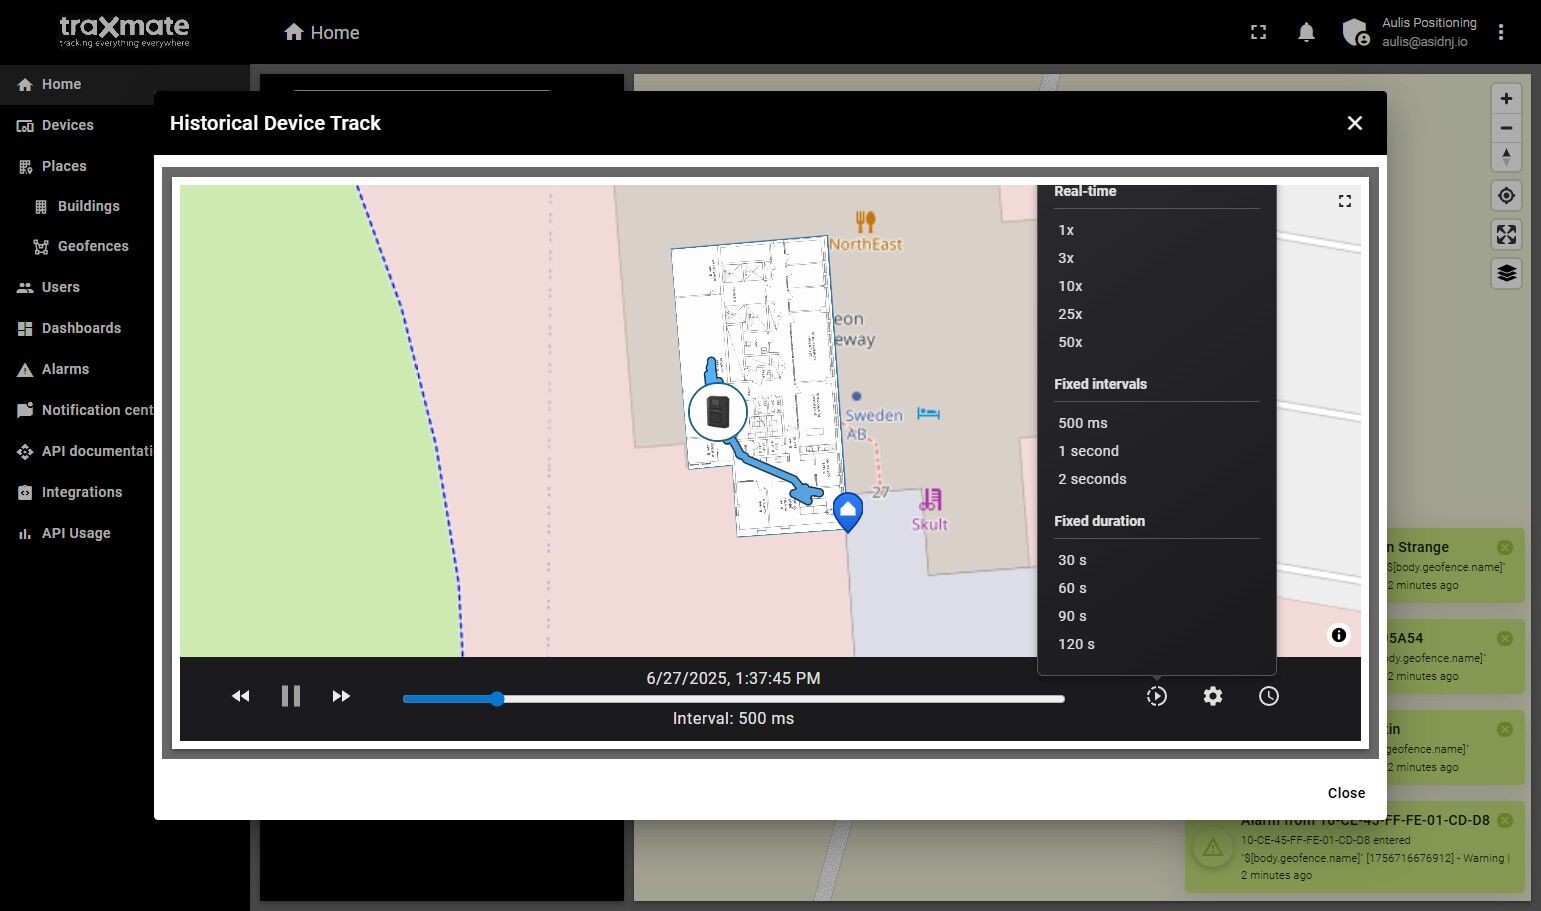
Task: Open Home in the sidebar
Action: point(124,85)
